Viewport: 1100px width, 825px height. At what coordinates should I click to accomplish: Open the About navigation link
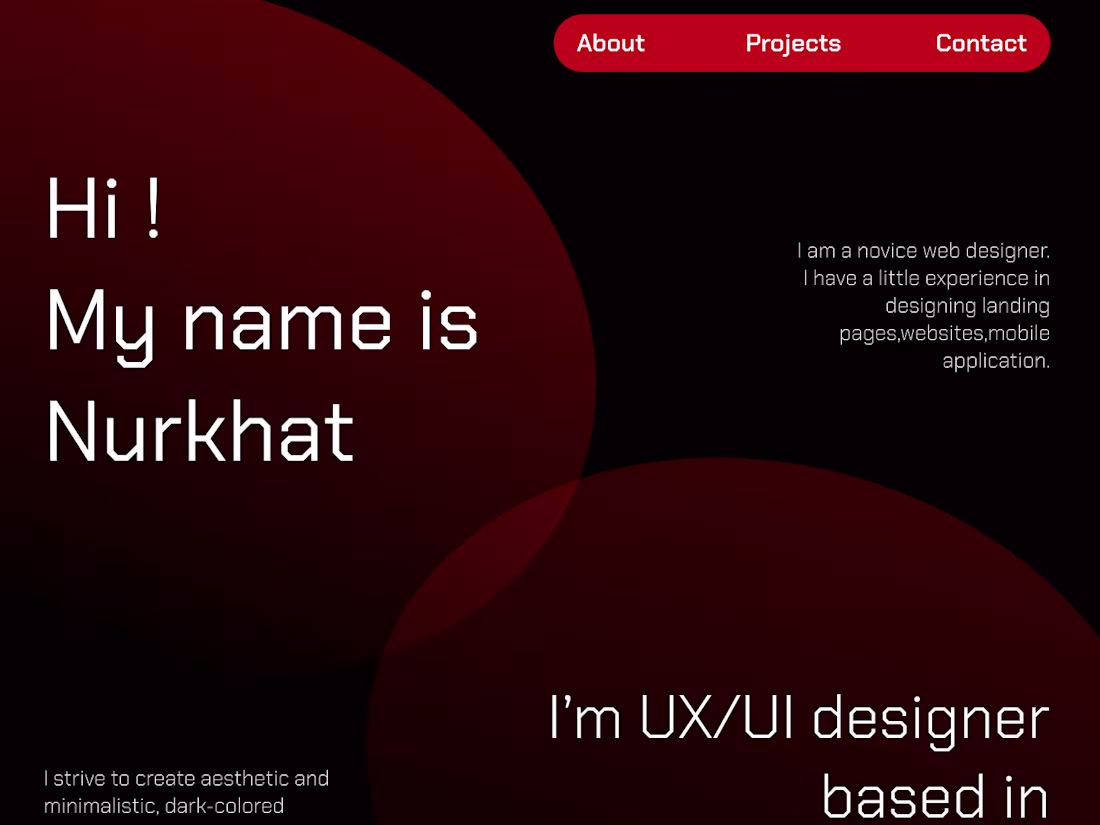[x=610, y=43]
